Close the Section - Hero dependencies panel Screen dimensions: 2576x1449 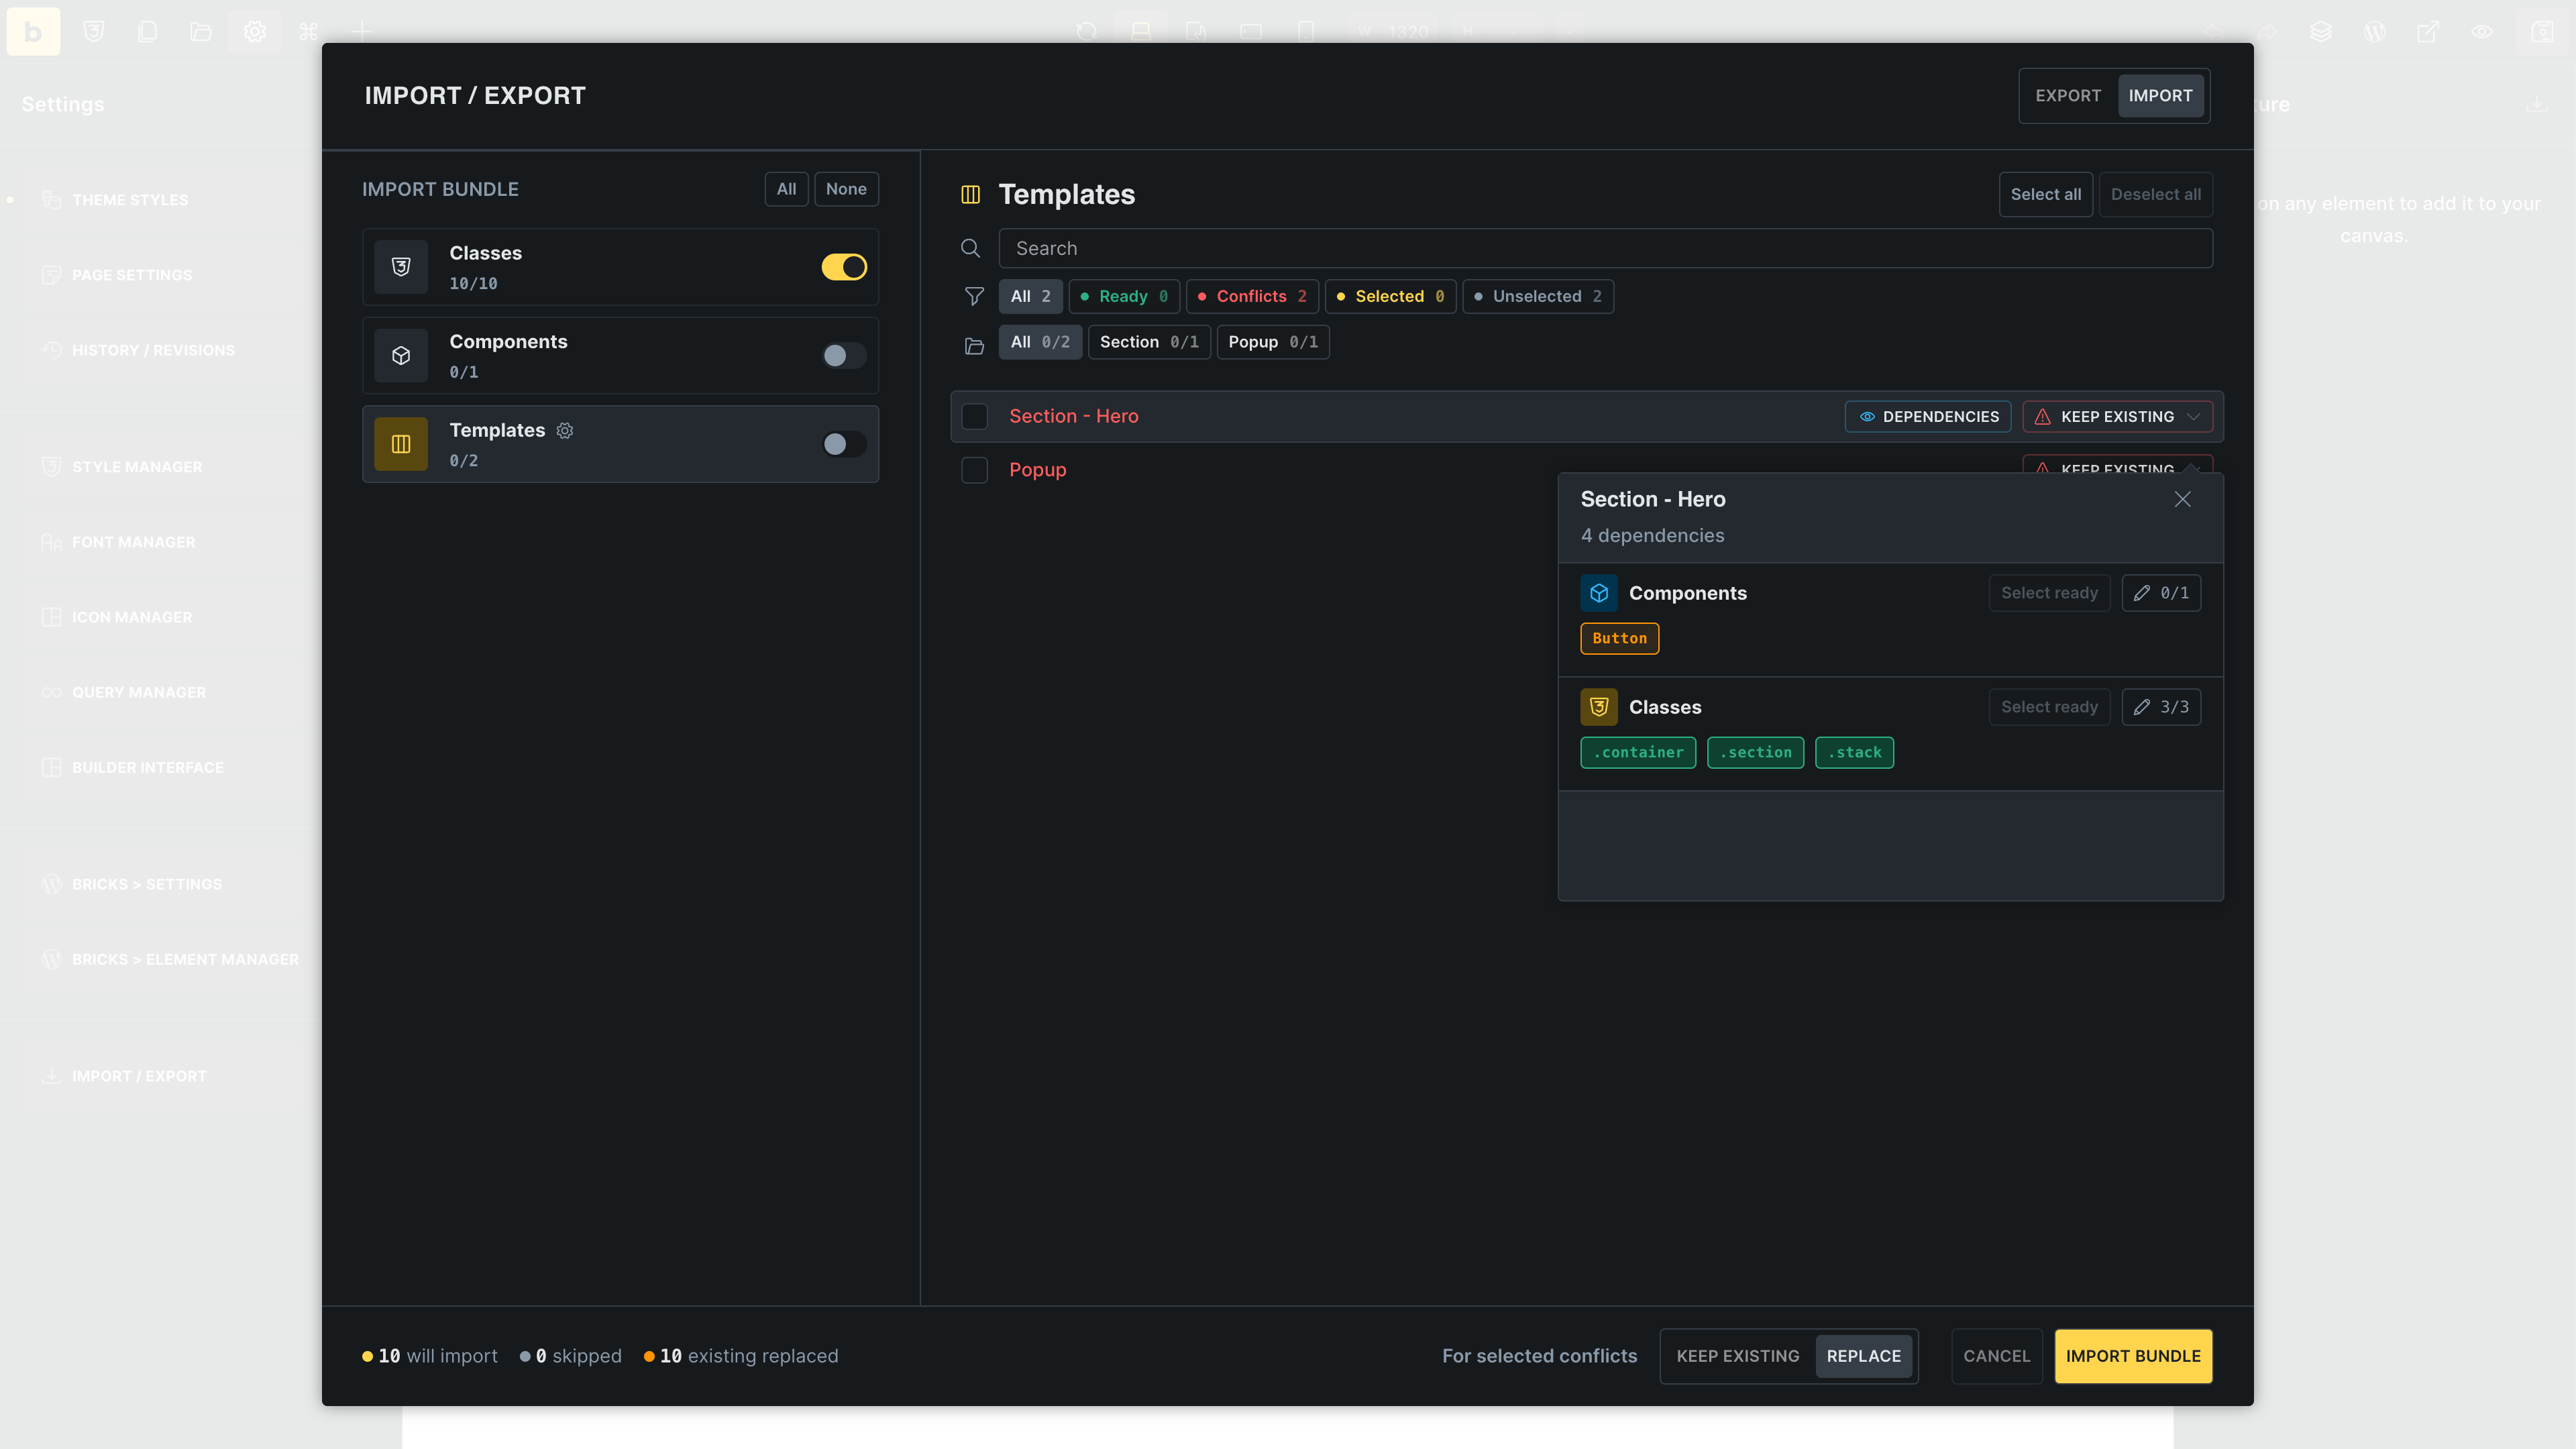[2183, 499]
